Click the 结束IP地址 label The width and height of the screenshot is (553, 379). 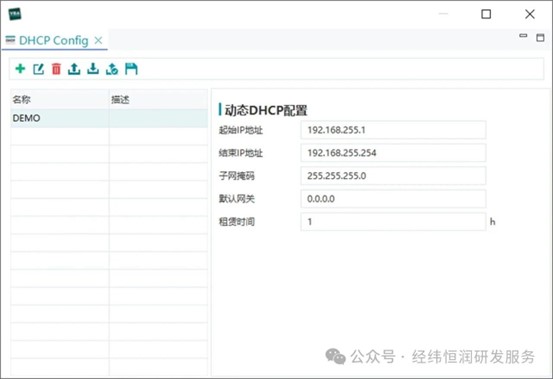click(241, 153)
